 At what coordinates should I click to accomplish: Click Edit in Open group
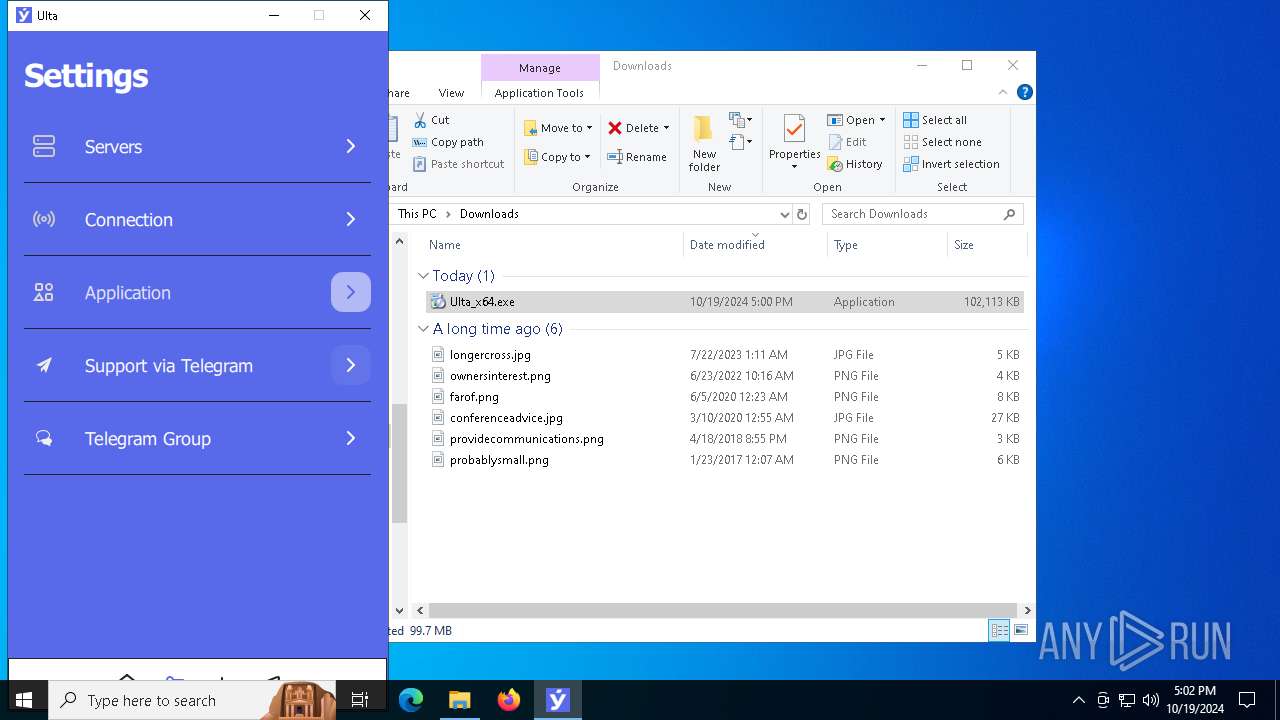click(x=848, y=142)
